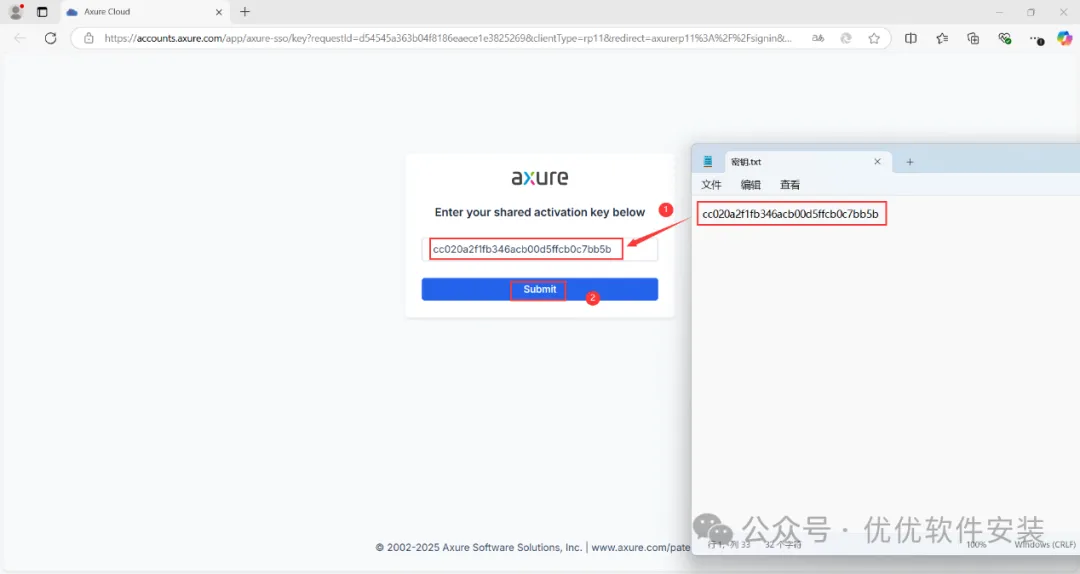Image resolution: width=1080 pixels, height=574 pixels.
Task: Click the 'Enter your shared activation key below' heading
Action: pos(539,212)
